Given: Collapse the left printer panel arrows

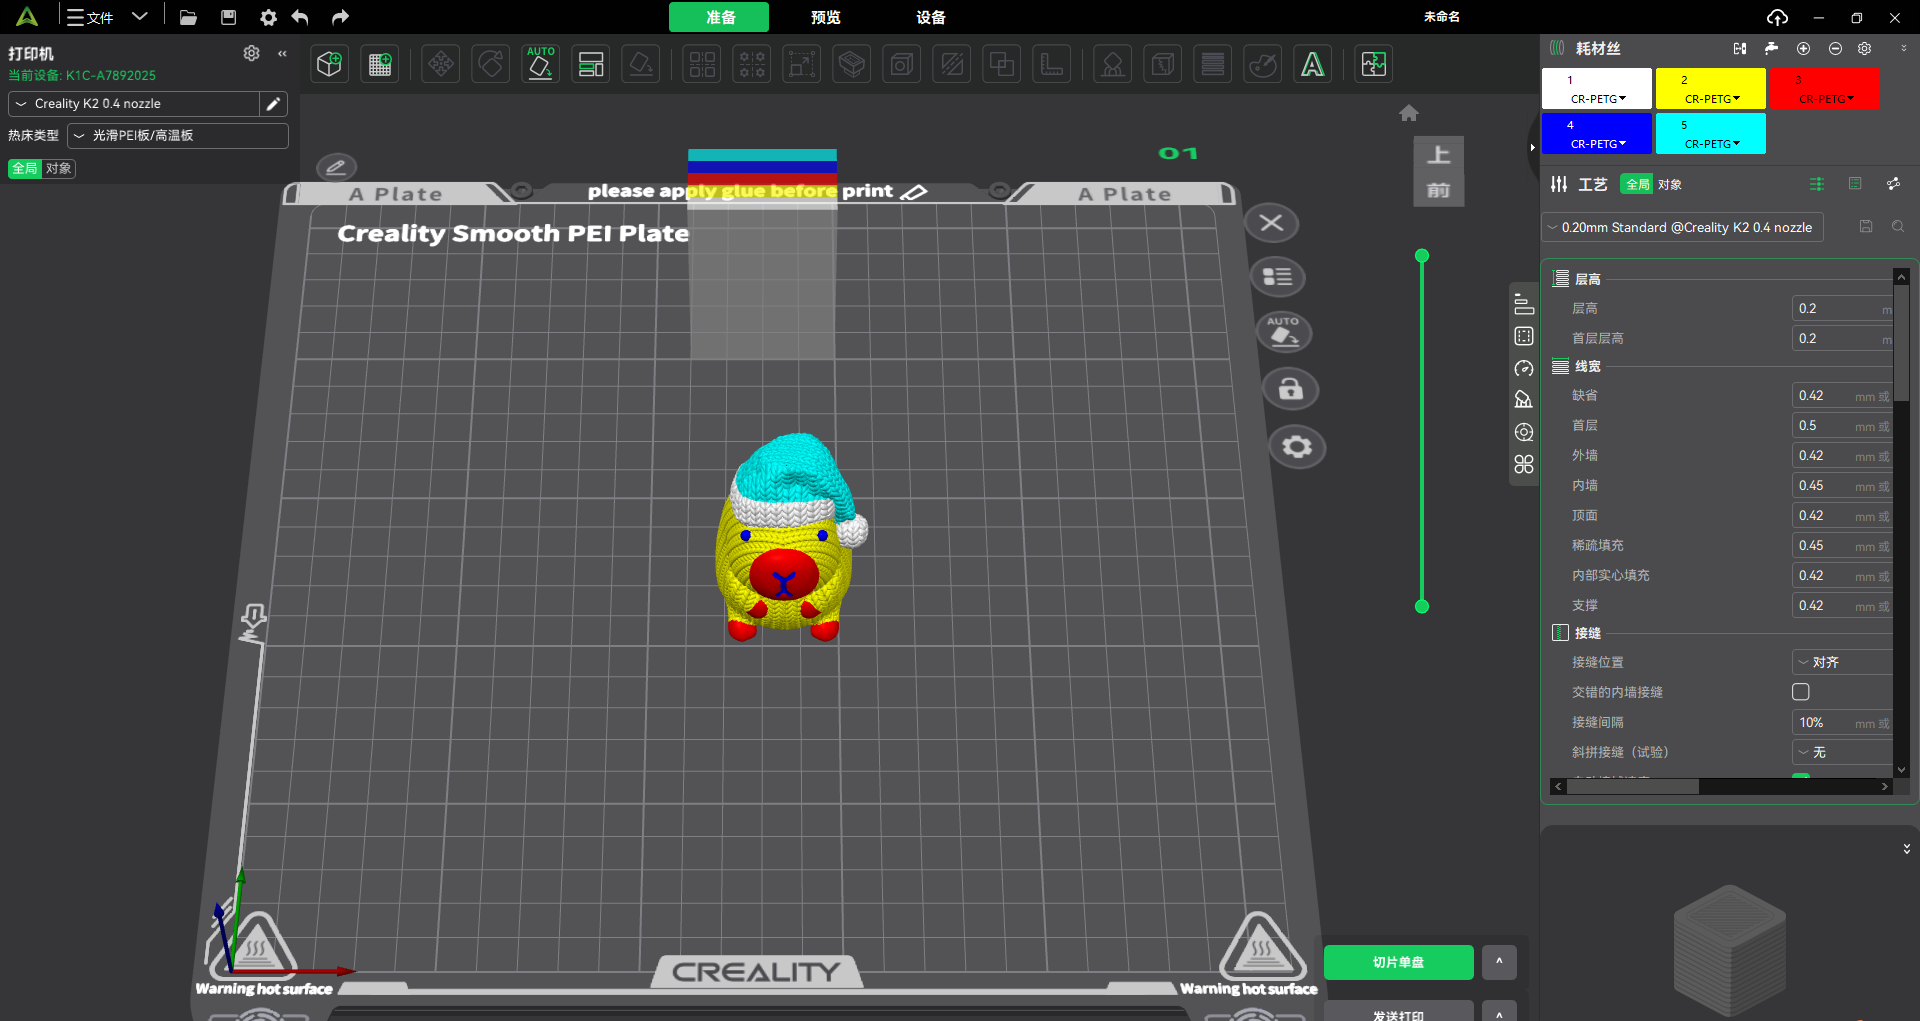Looking at the screenshot, I should [x=283, y=53].
